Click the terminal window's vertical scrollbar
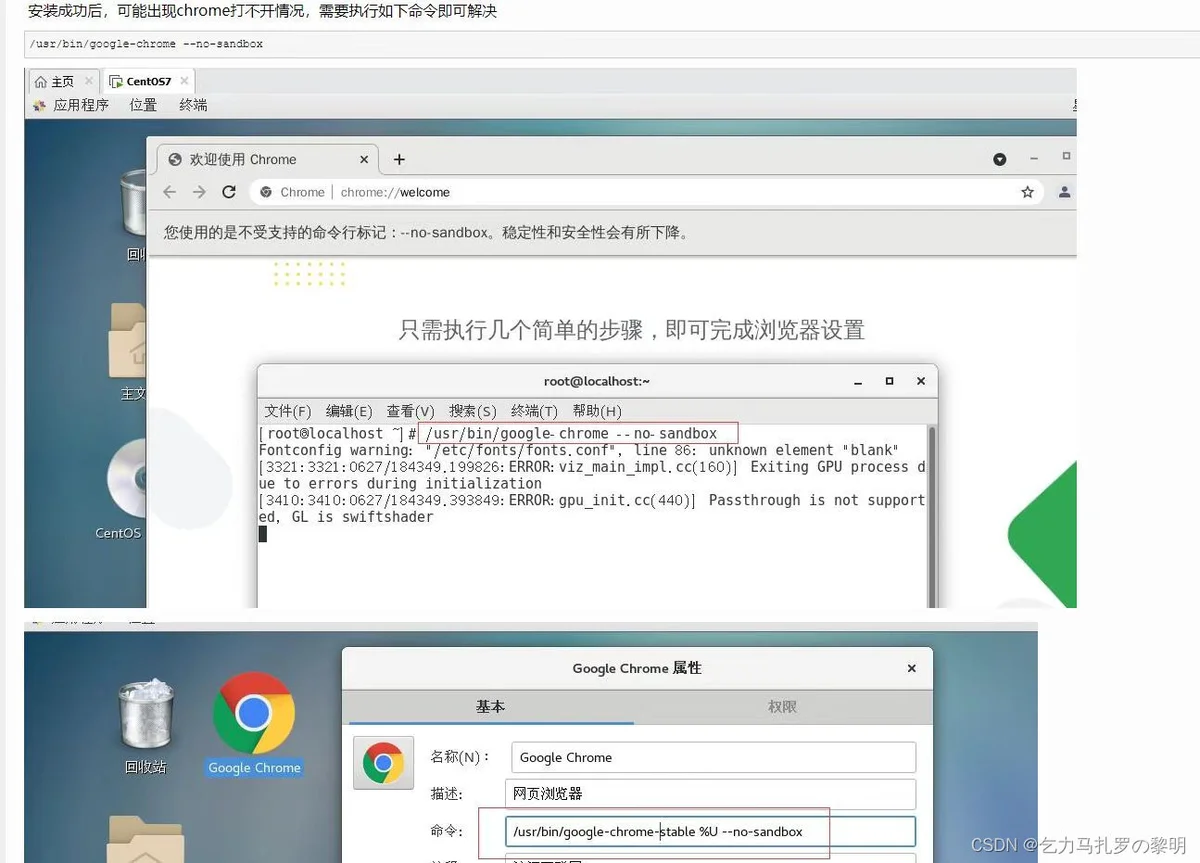The width and height of the screenshot is (1200, 863). (x=932, y=515)
